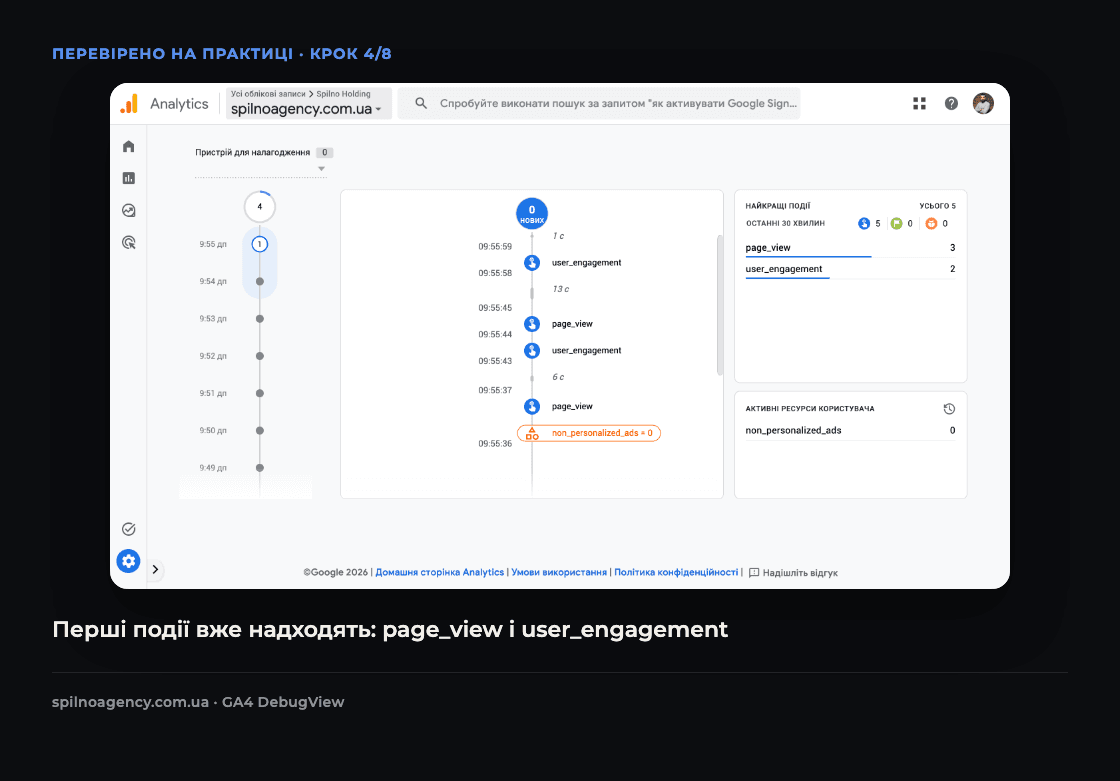
Task: Open the user account avatar
Action: 984,104
